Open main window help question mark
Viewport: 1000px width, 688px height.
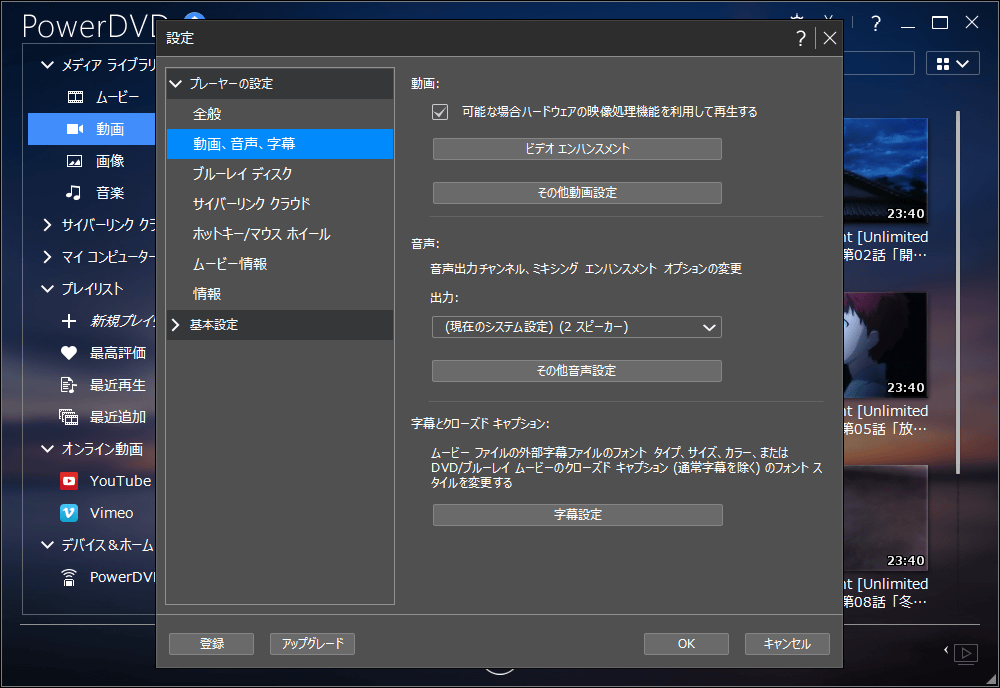[876, 24]
